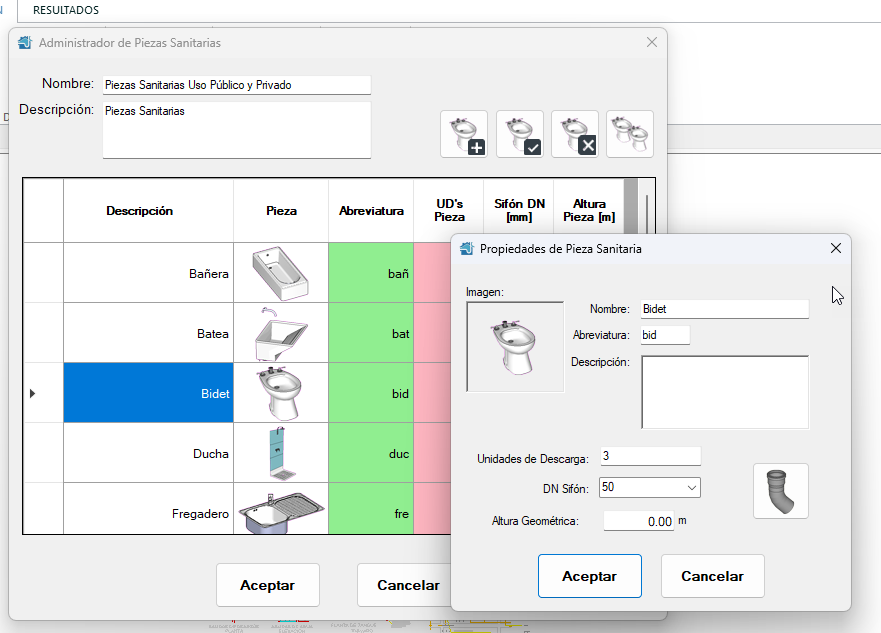The image size is (881, 633).
Task: Click the Bidet row selector arrow
Action: [32, 393]
